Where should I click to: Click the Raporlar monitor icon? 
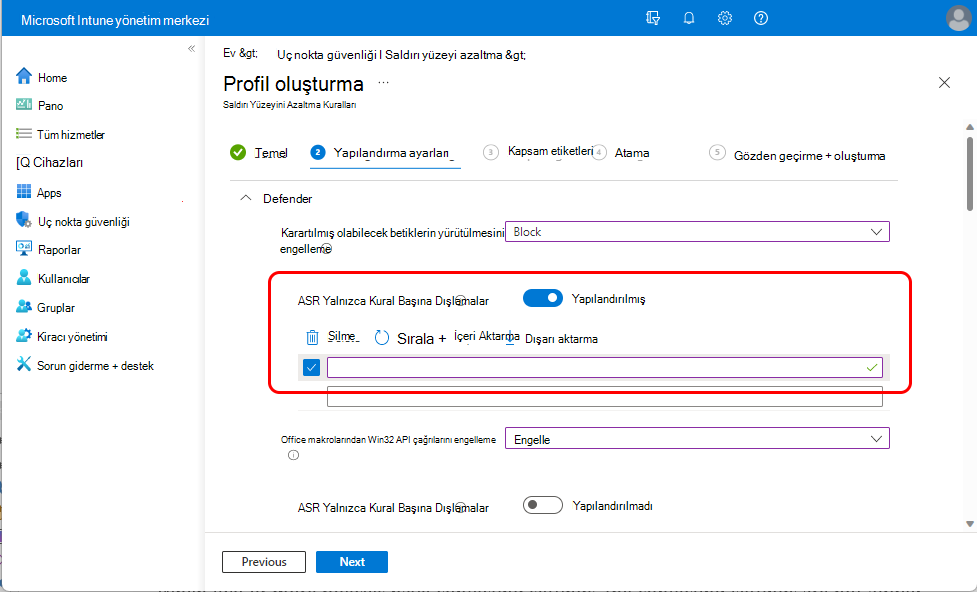click(x=24, y=249)
